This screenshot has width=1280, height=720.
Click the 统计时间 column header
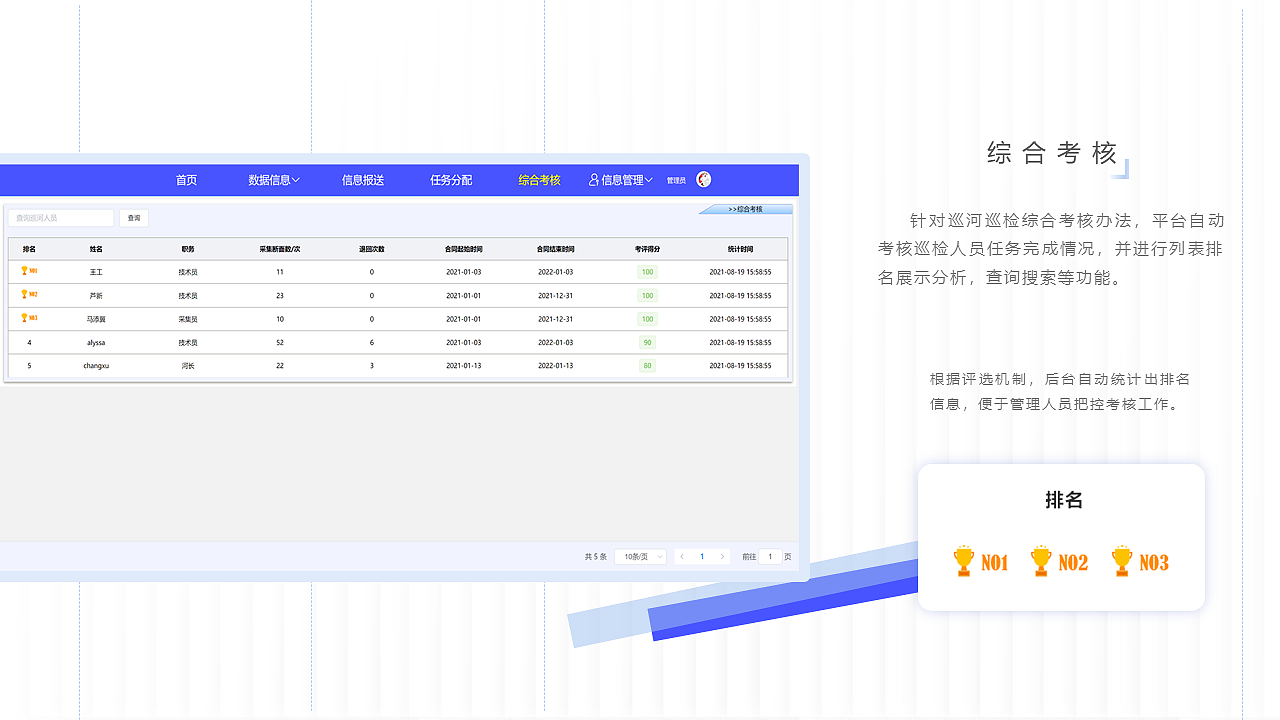[740, 249]
